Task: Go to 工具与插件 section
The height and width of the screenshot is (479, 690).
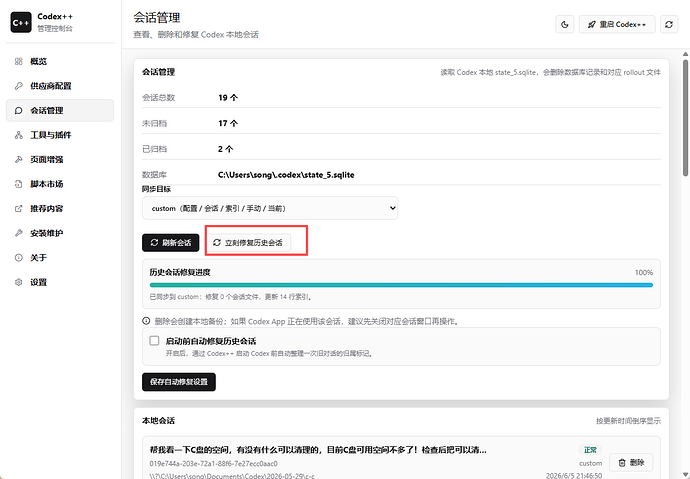Action: 60,135
